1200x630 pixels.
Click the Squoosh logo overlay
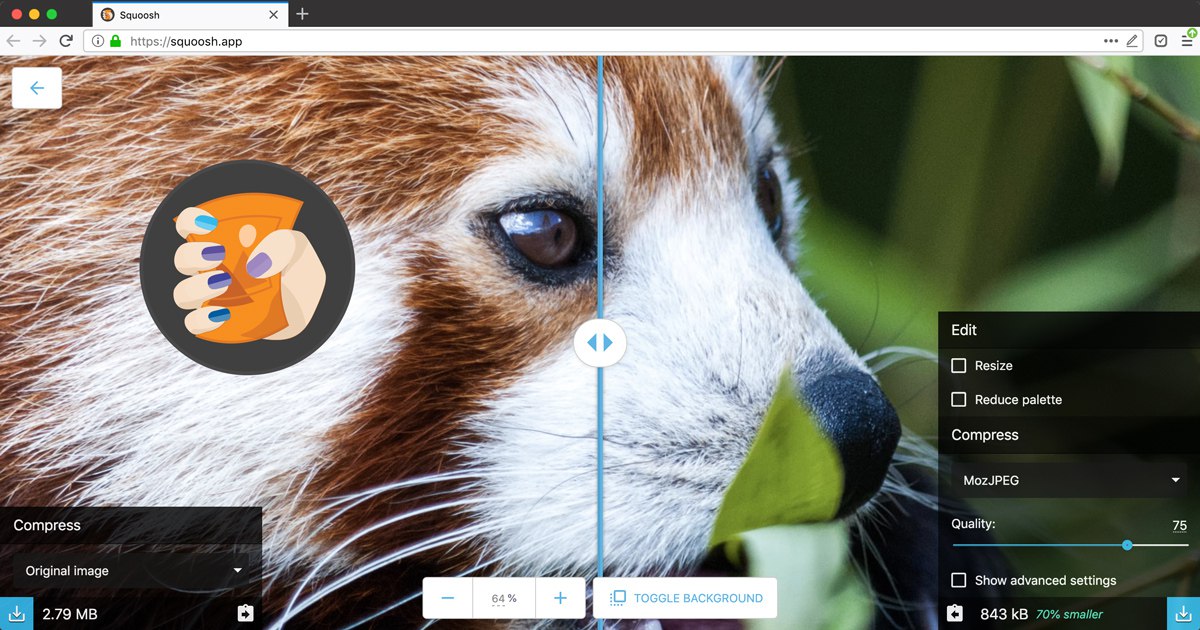(x=247, y=267)
